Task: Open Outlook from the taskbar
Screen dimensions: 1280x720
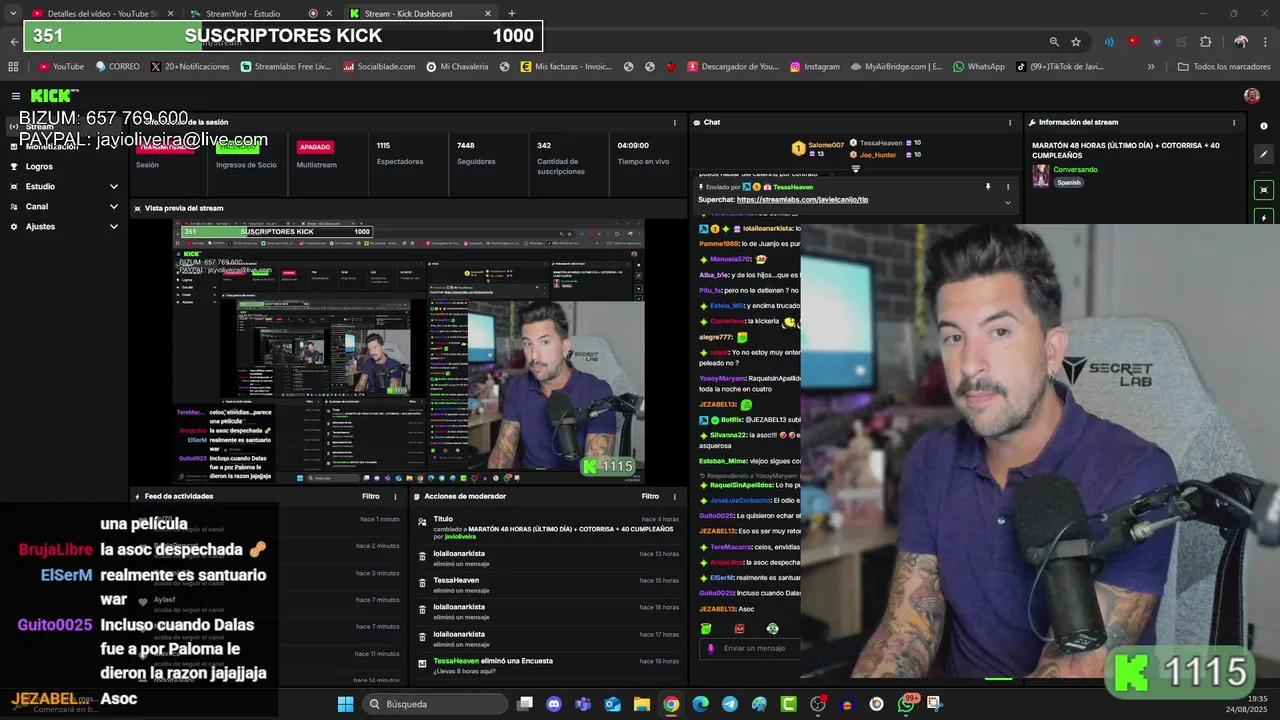Action: (x=612, y=704)
